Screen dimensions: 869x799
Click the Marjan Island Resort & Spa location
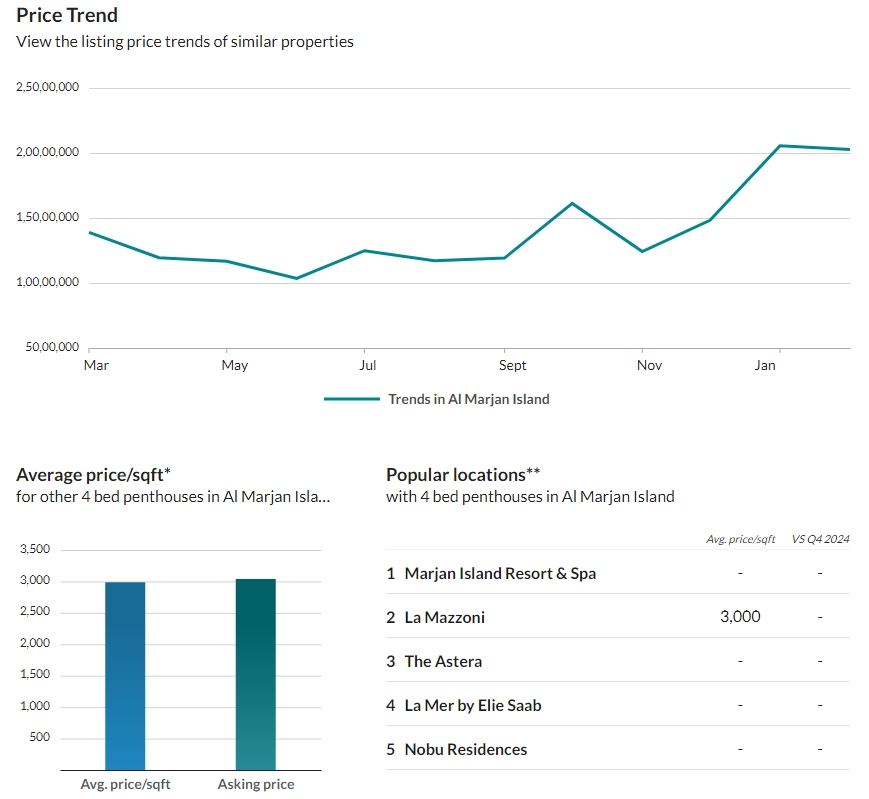click(500, 573)
